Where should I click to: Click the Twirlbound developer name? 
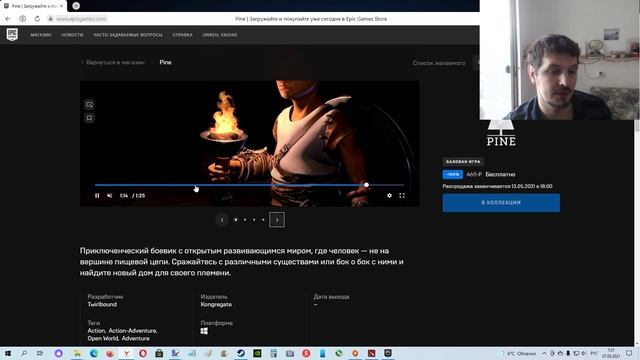[102, 304]
